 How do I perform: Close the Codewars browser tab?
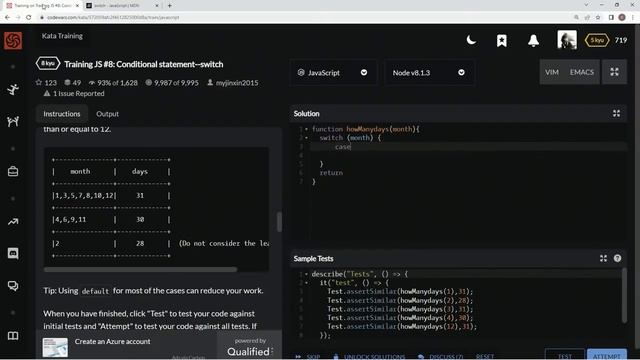click(77, 6)
